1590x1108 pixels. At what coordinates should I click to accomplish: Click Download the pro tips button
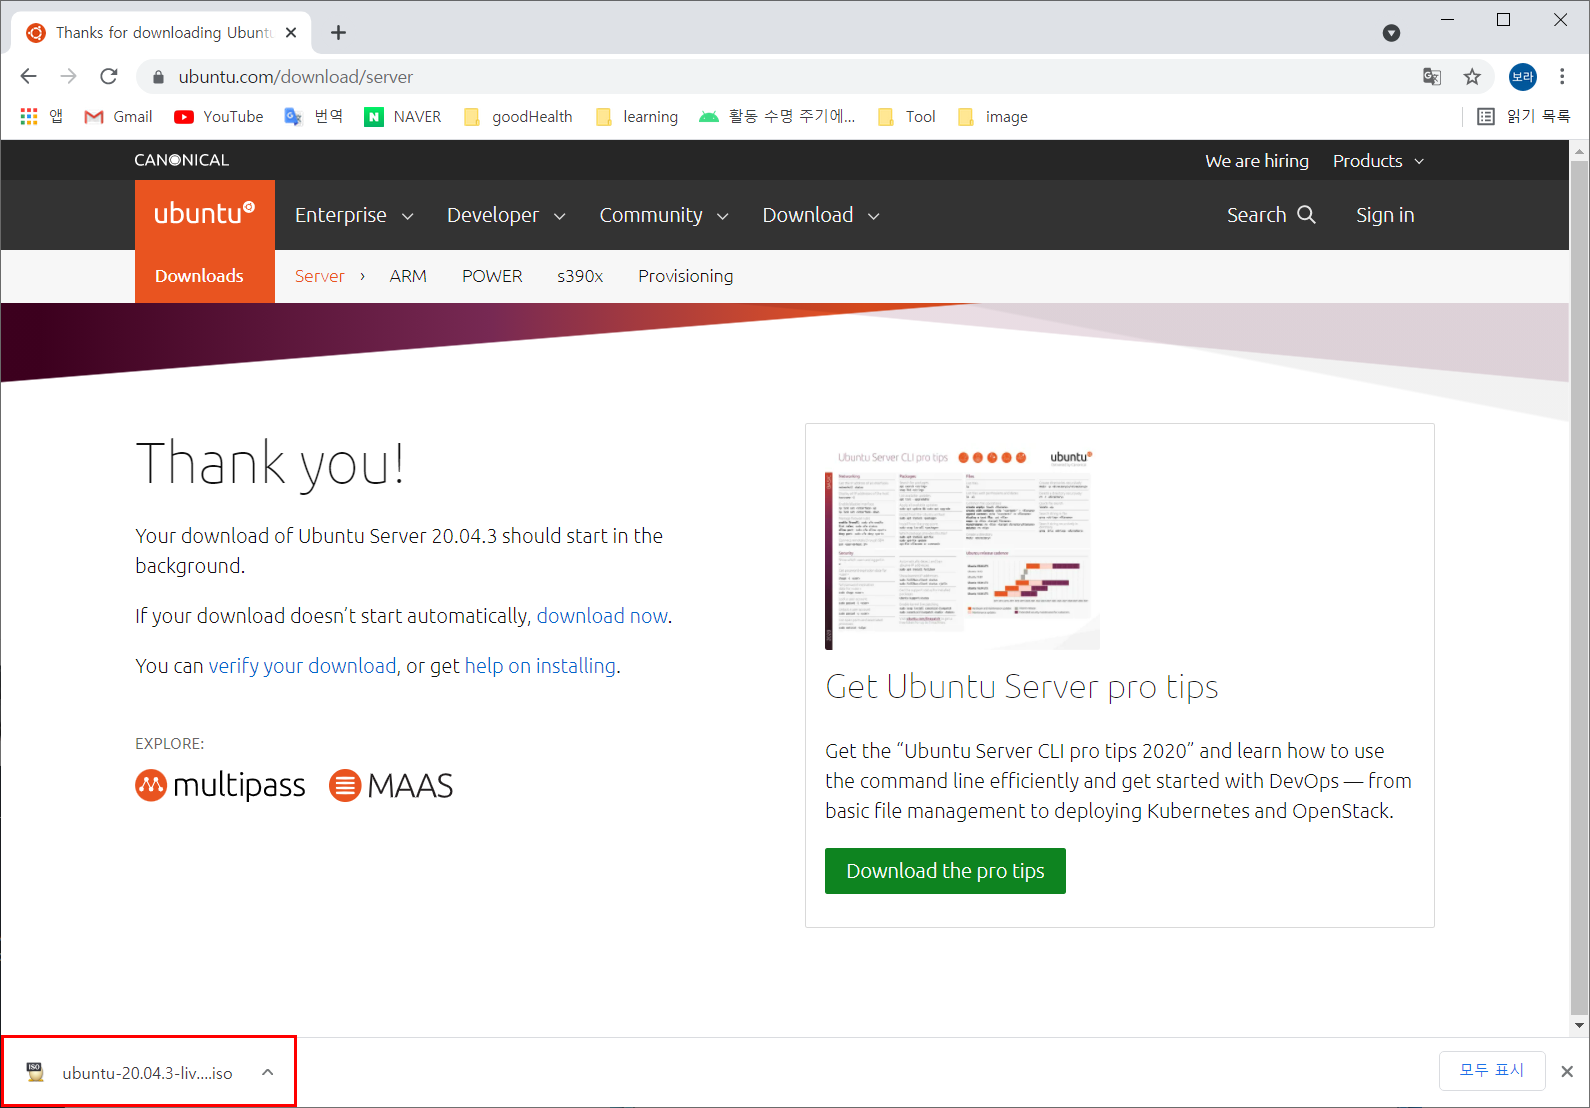click(x=945, y=871)
